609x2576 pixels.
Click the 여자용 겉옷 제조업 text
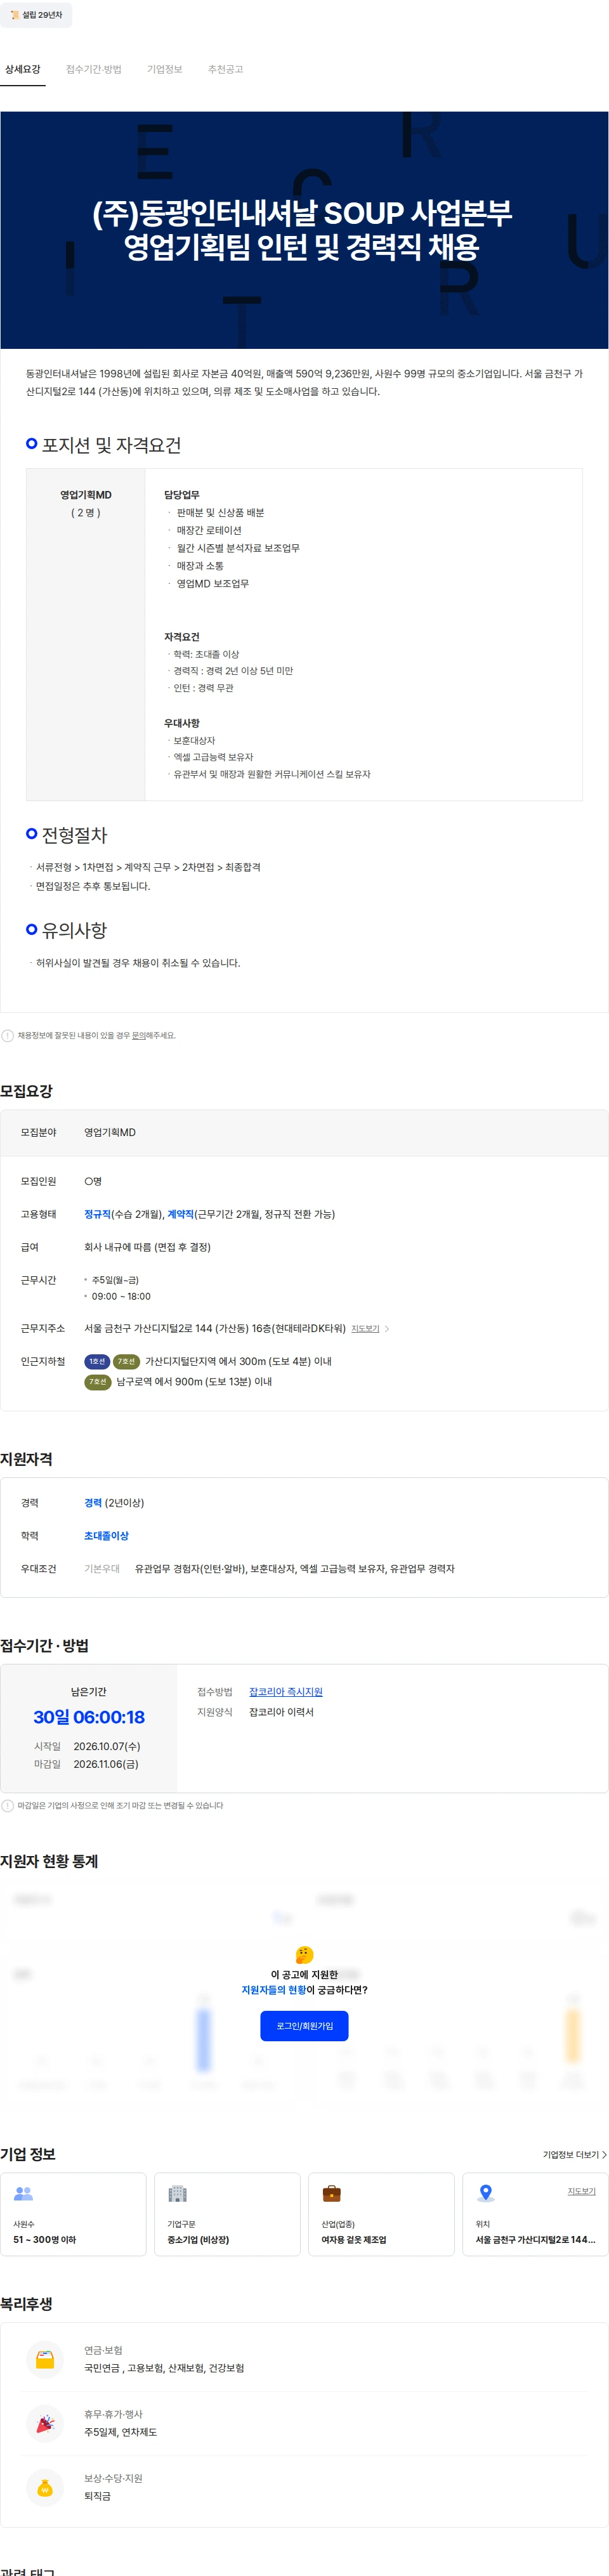tap(354, 2240)
